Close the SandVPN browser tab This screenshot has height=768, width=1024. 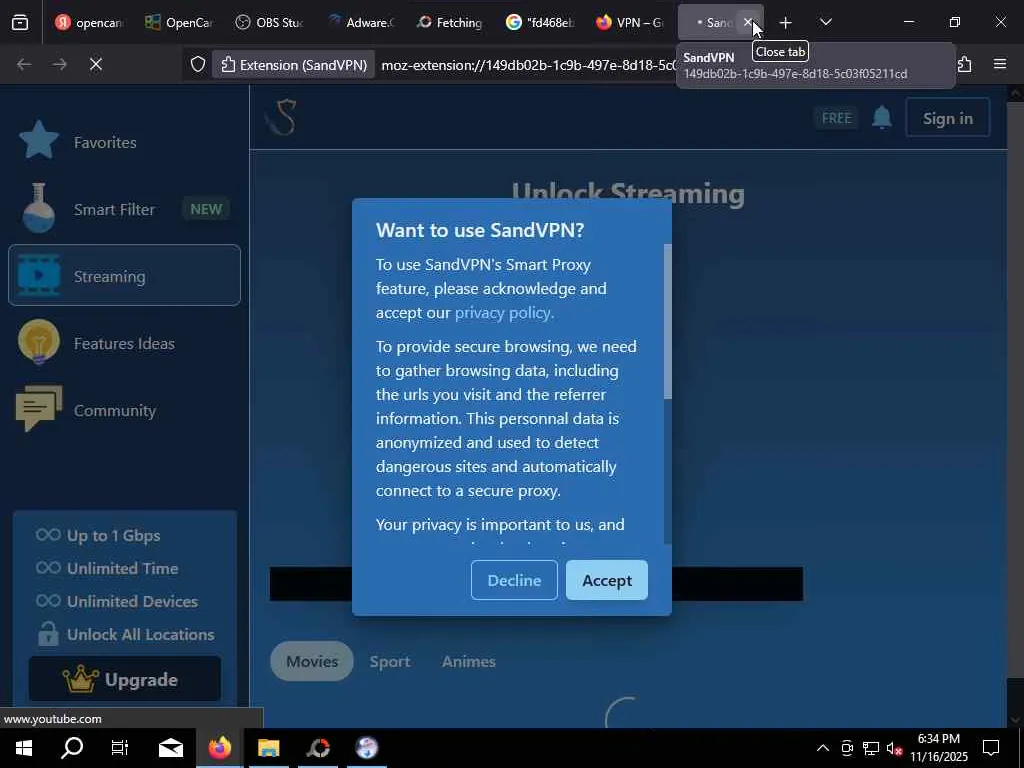748,22
